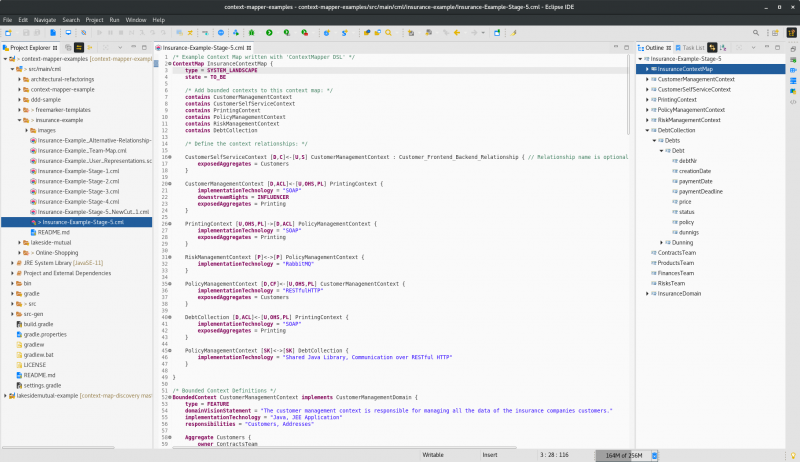Image resolution: width=800 pixels, height=462 pixels.
Task: Open the File menu
Action: tap(8, 20)
